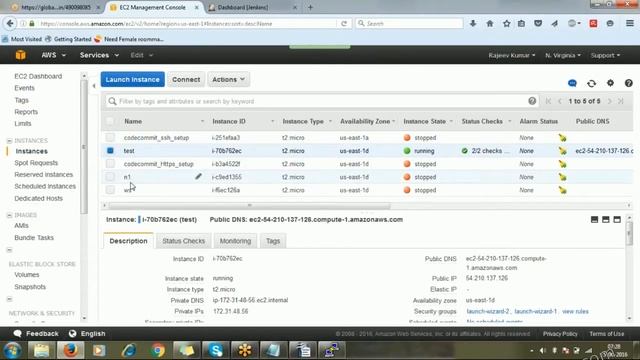Click the Connect button
640x360 pixels.
point(186,79)
